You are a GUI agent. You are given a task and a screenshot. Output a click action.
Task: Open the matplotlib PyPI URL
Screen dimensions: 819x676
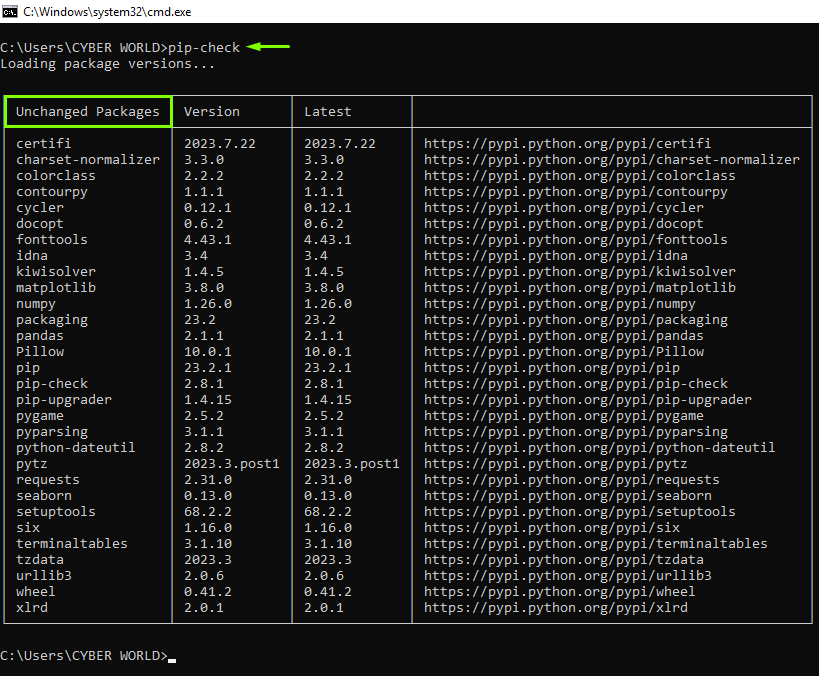click(580, 288)
